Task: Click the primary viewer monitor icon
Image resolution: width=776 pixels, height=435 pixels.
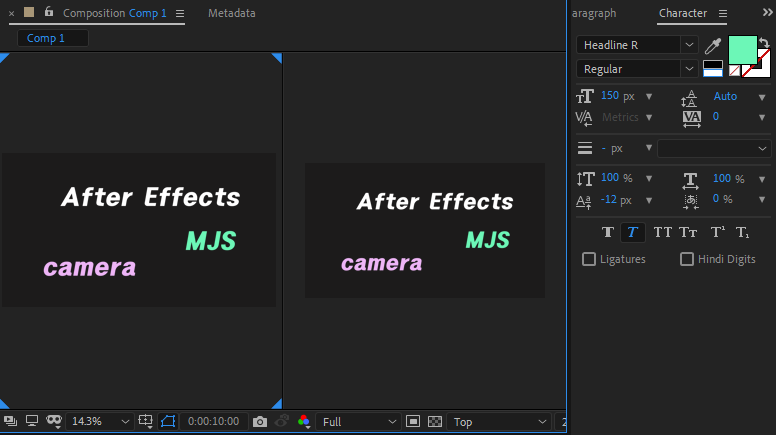Action: tap(32, 421)
